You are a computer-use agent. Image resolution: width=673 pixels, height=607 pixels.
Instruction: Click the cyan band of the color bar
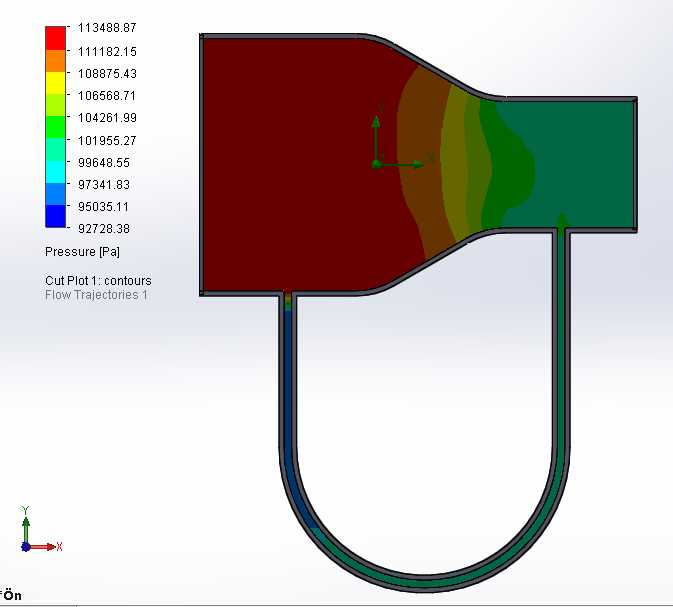point(55,172)
